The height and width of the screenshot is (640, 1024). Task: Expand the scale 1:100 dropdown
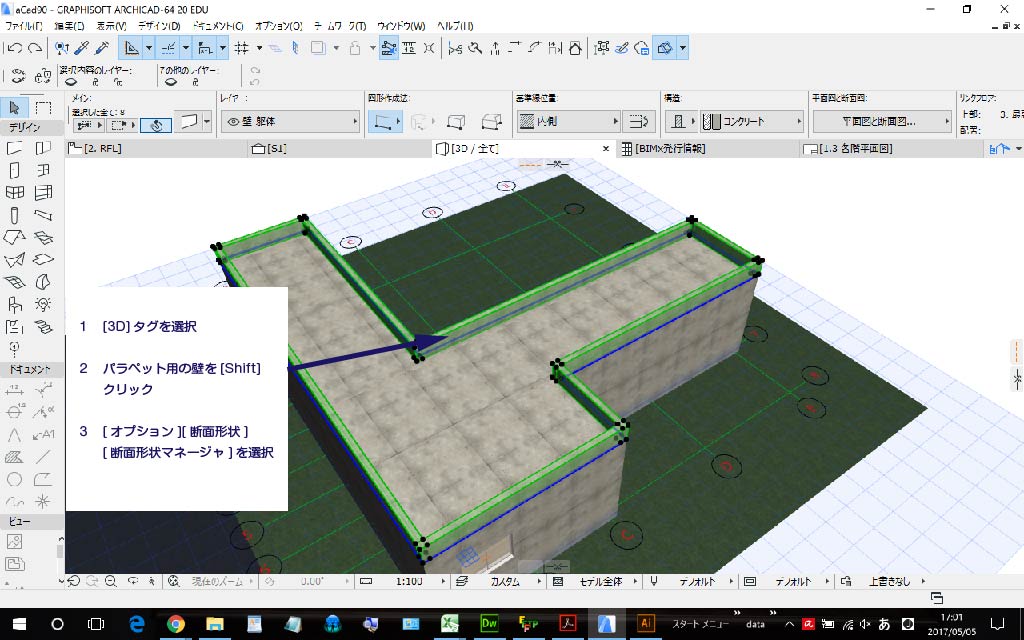click(x=443, y=581)
